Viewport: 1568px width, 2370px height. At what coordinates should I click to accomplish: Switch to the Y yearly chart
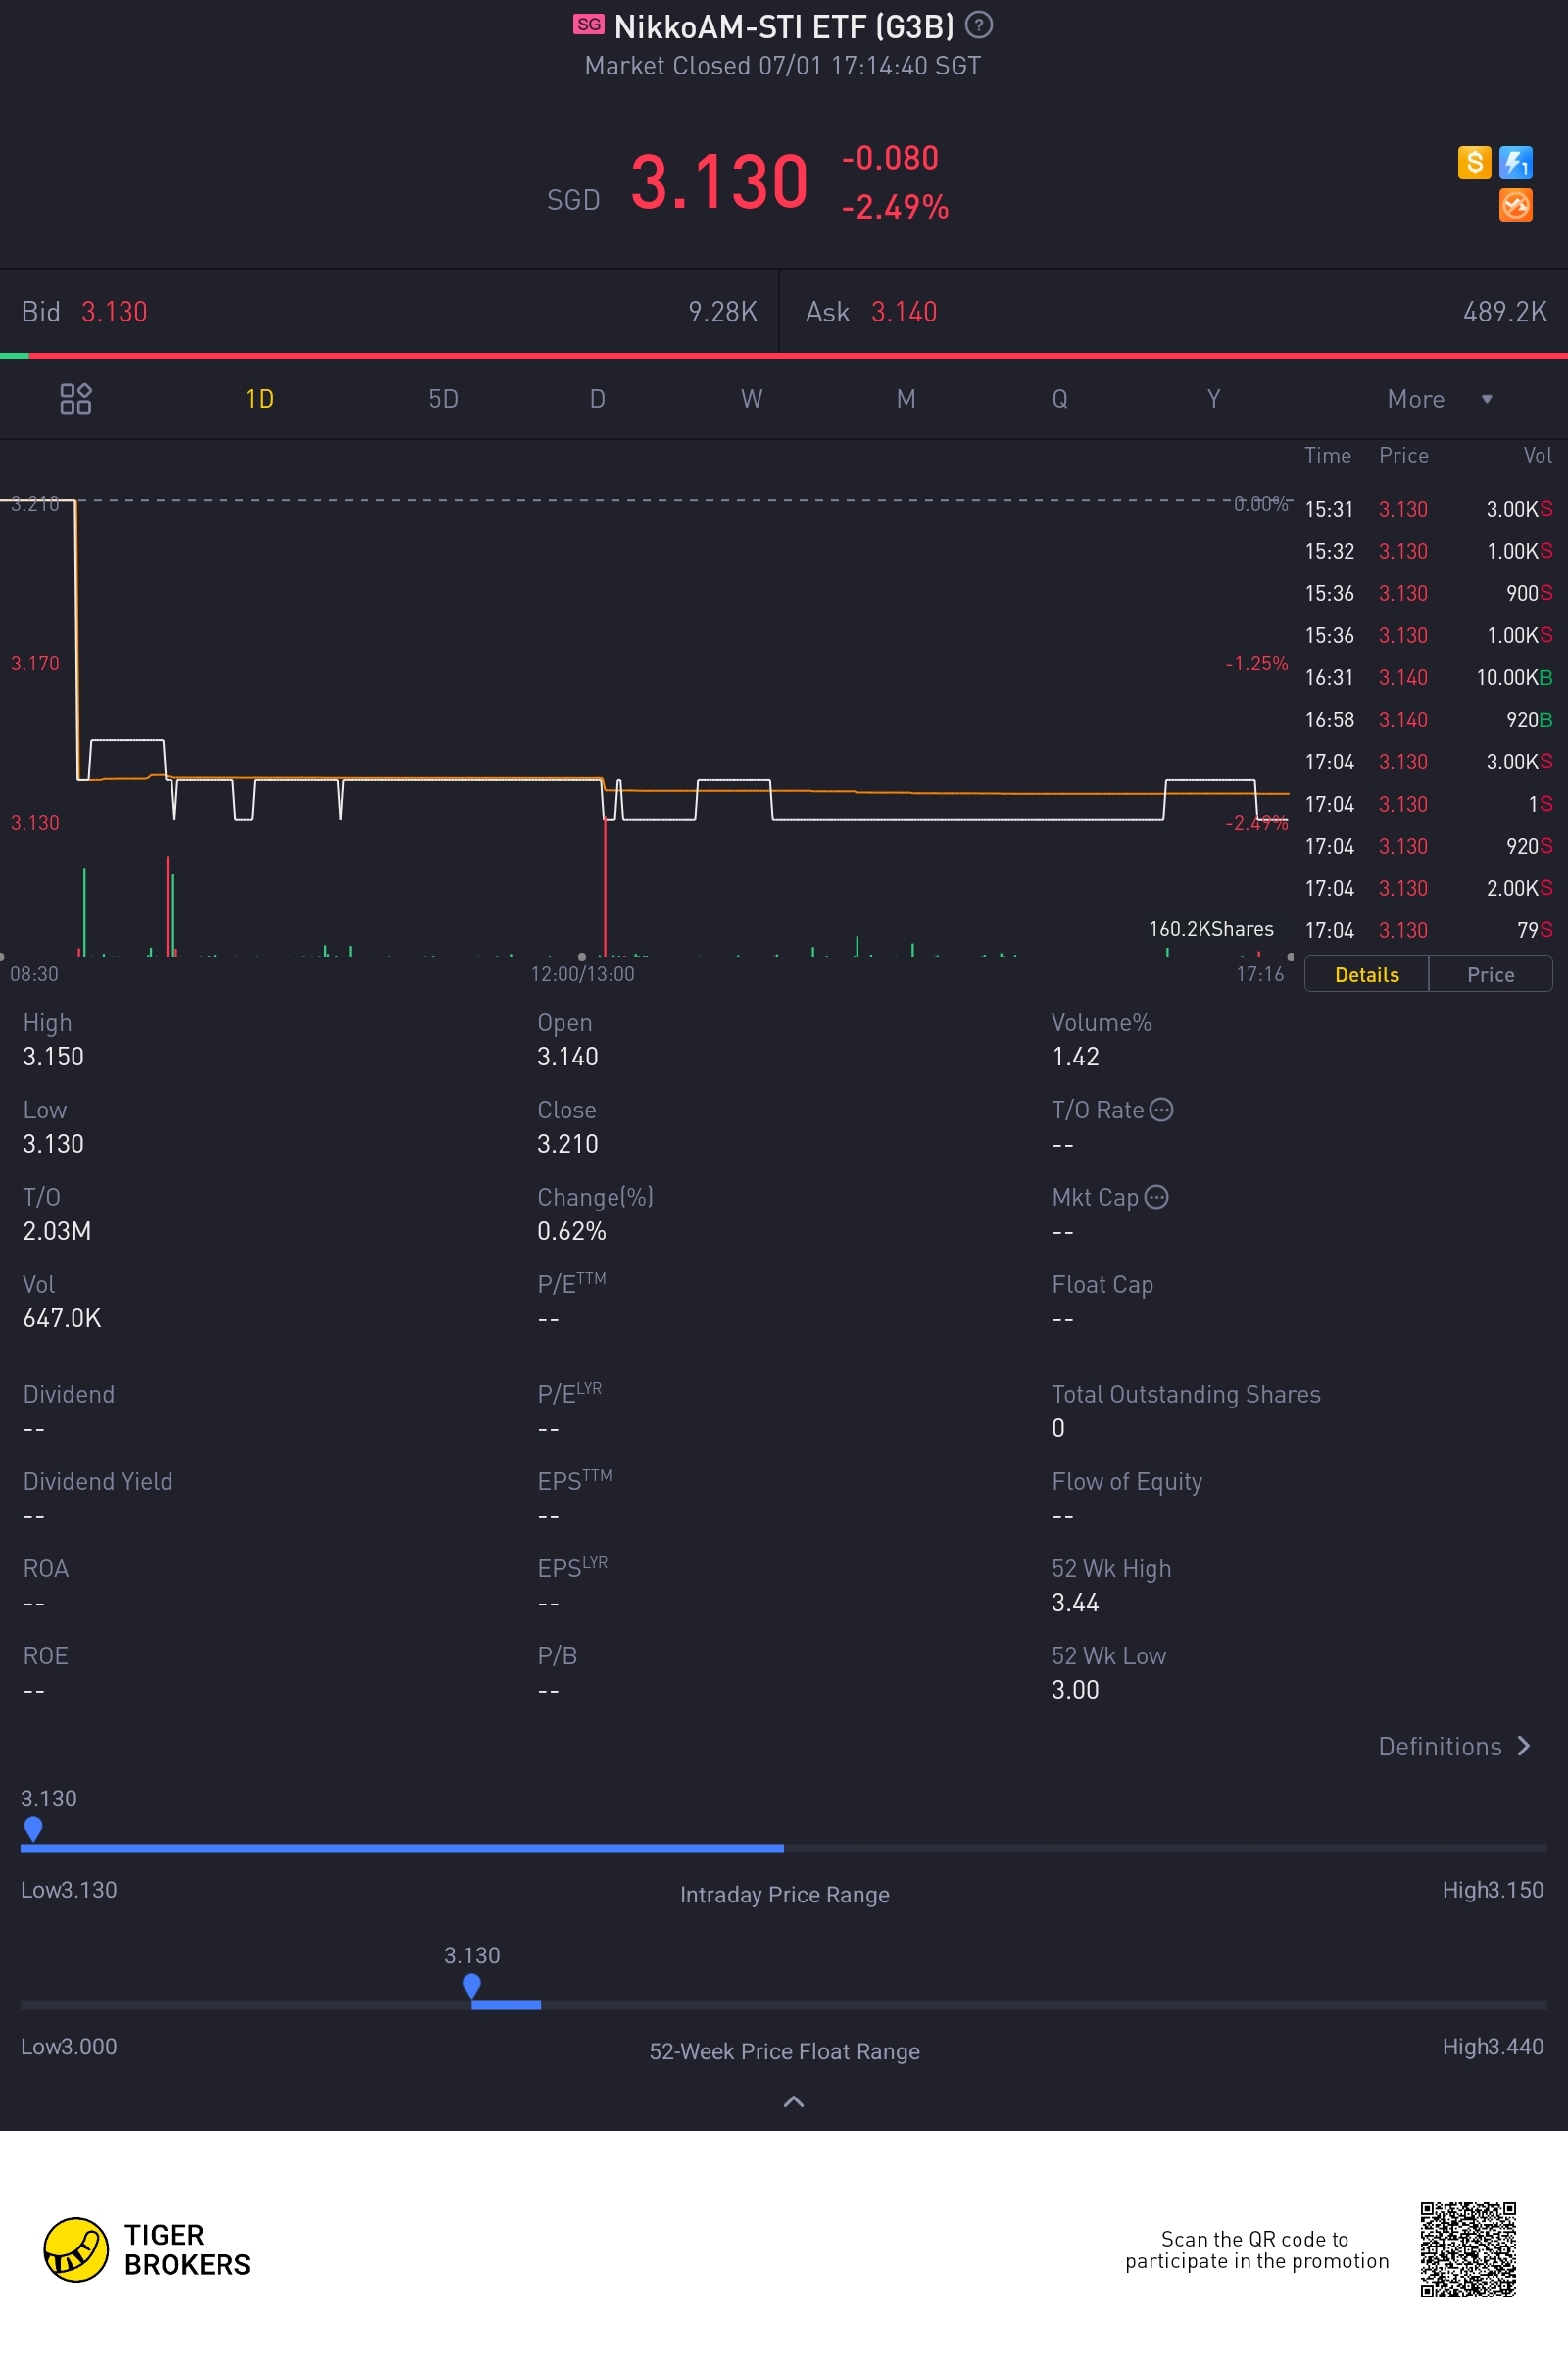[1214, 399]
